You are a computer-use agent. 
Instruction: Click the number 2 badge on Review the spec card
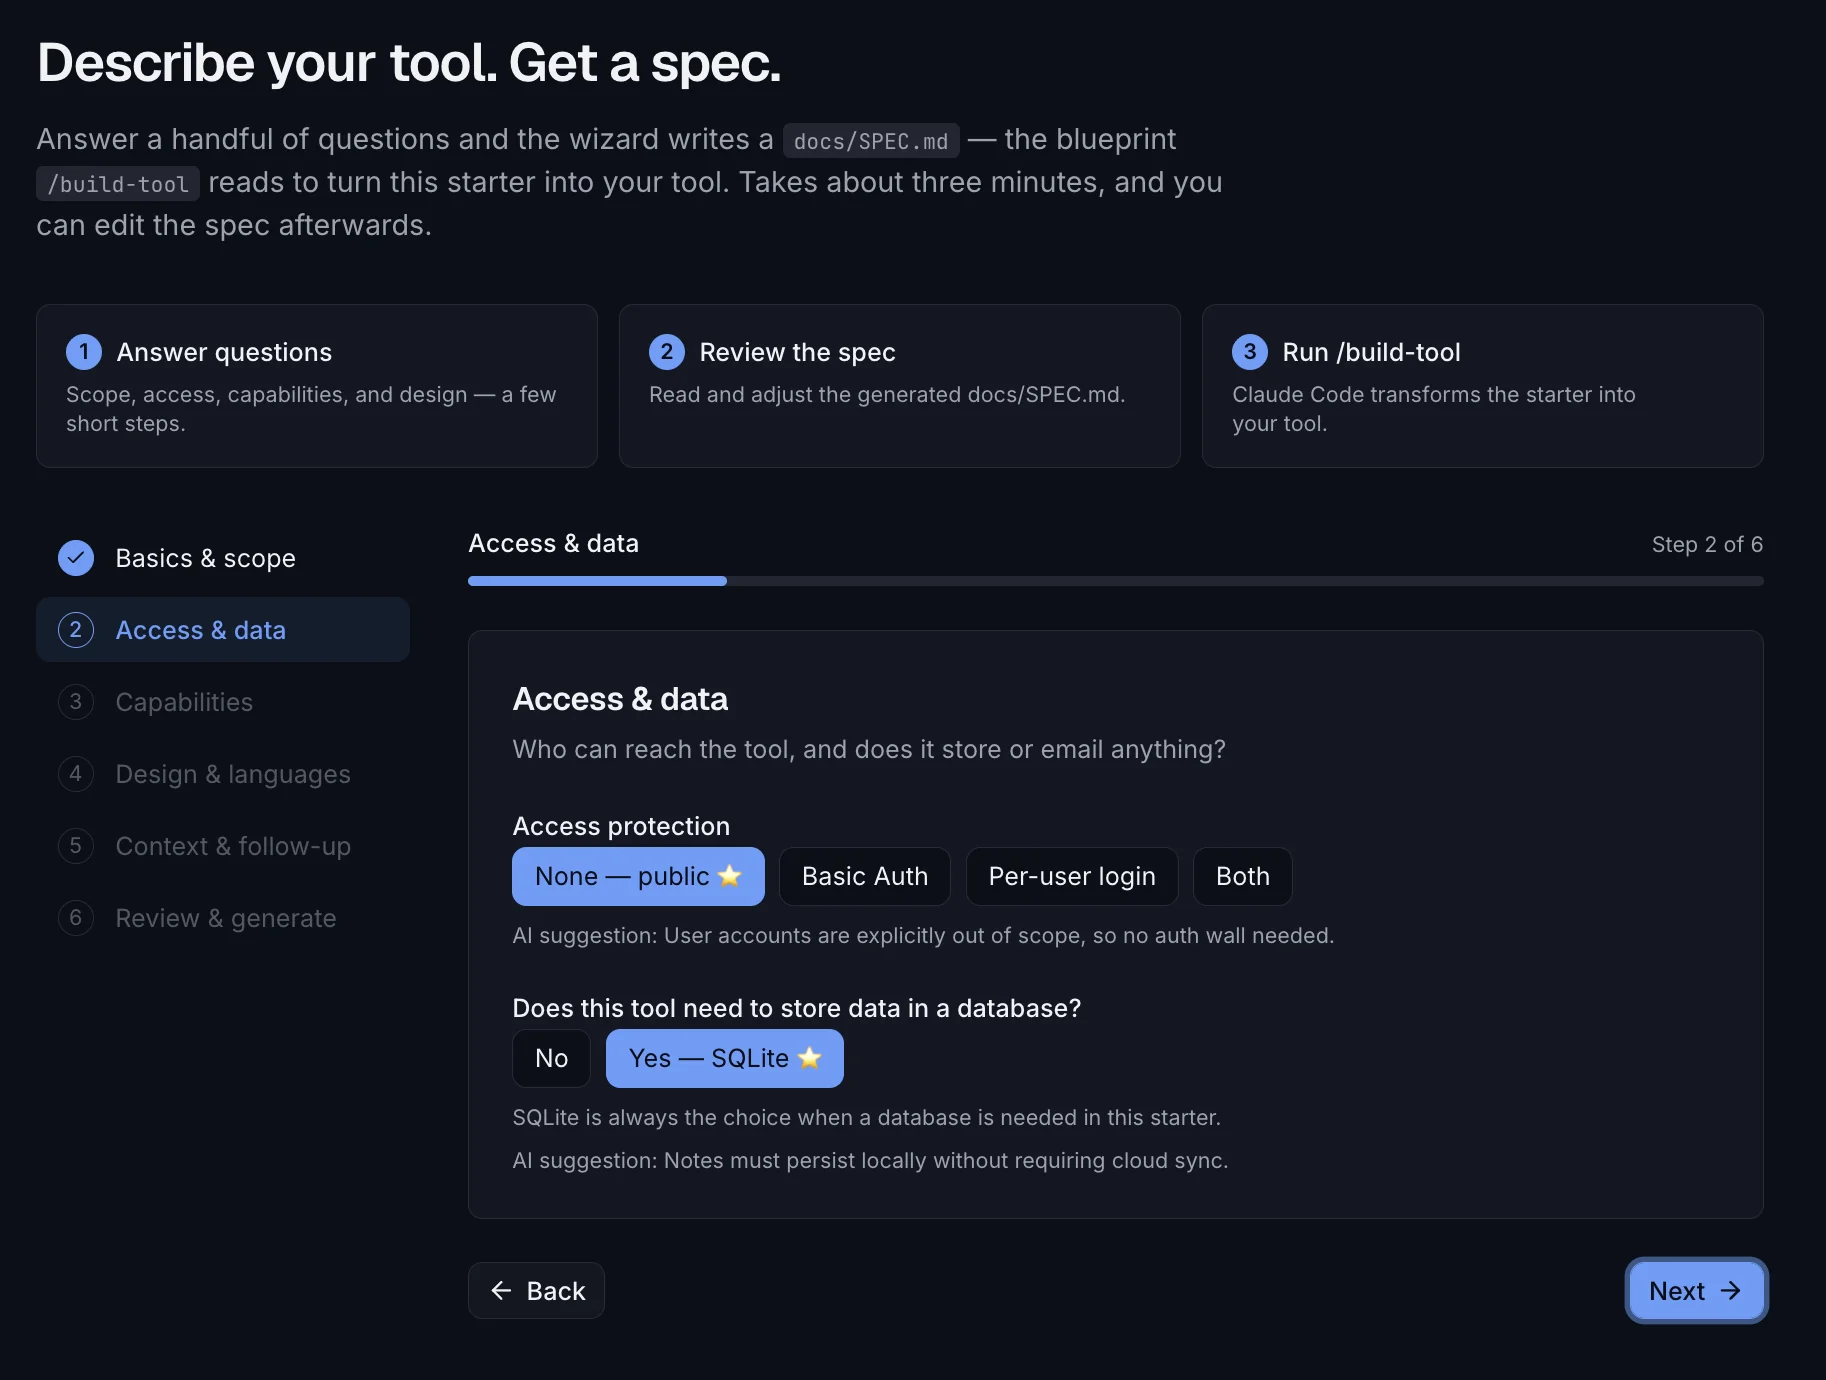[667, 352]
